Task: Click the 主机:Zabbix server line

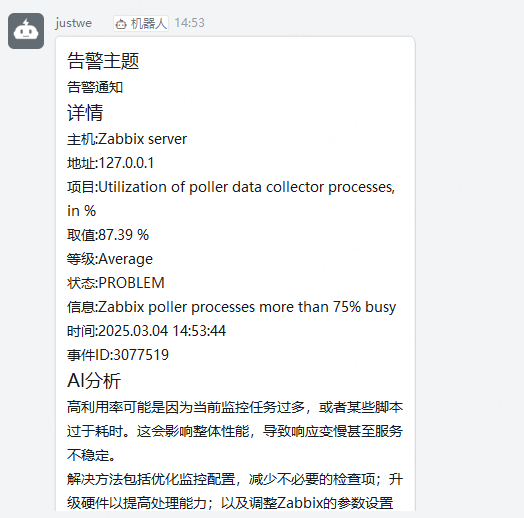Action: 127,139
